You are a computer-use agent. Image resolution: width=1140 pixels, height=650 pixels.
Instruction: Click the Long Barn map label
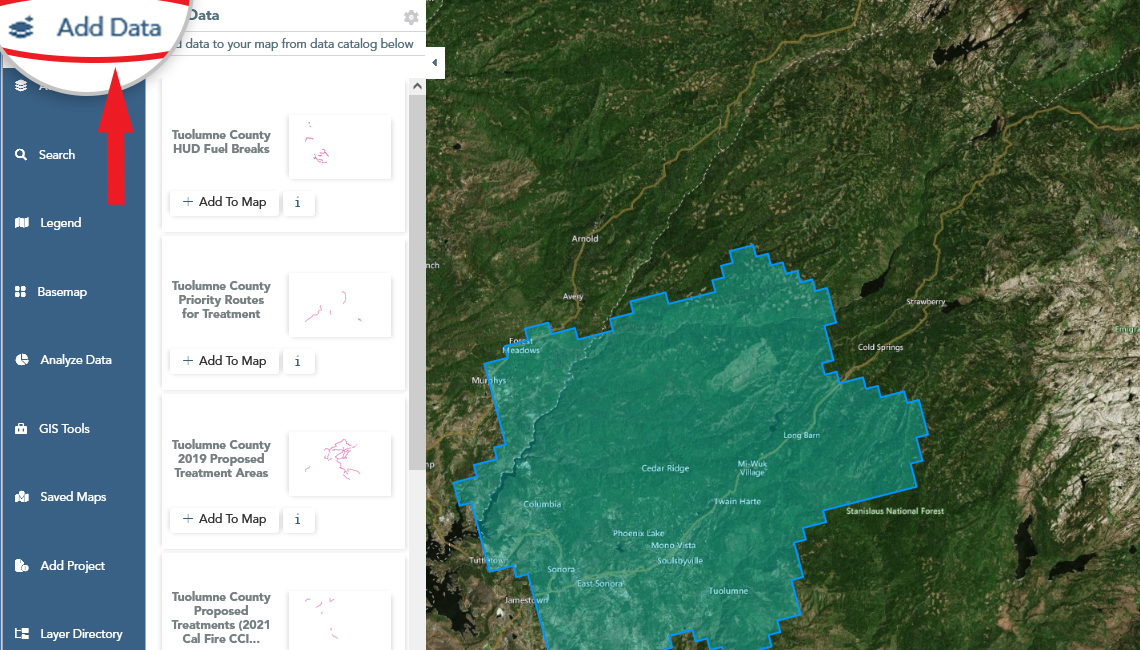pyautogui.click(x=801, y=436)
